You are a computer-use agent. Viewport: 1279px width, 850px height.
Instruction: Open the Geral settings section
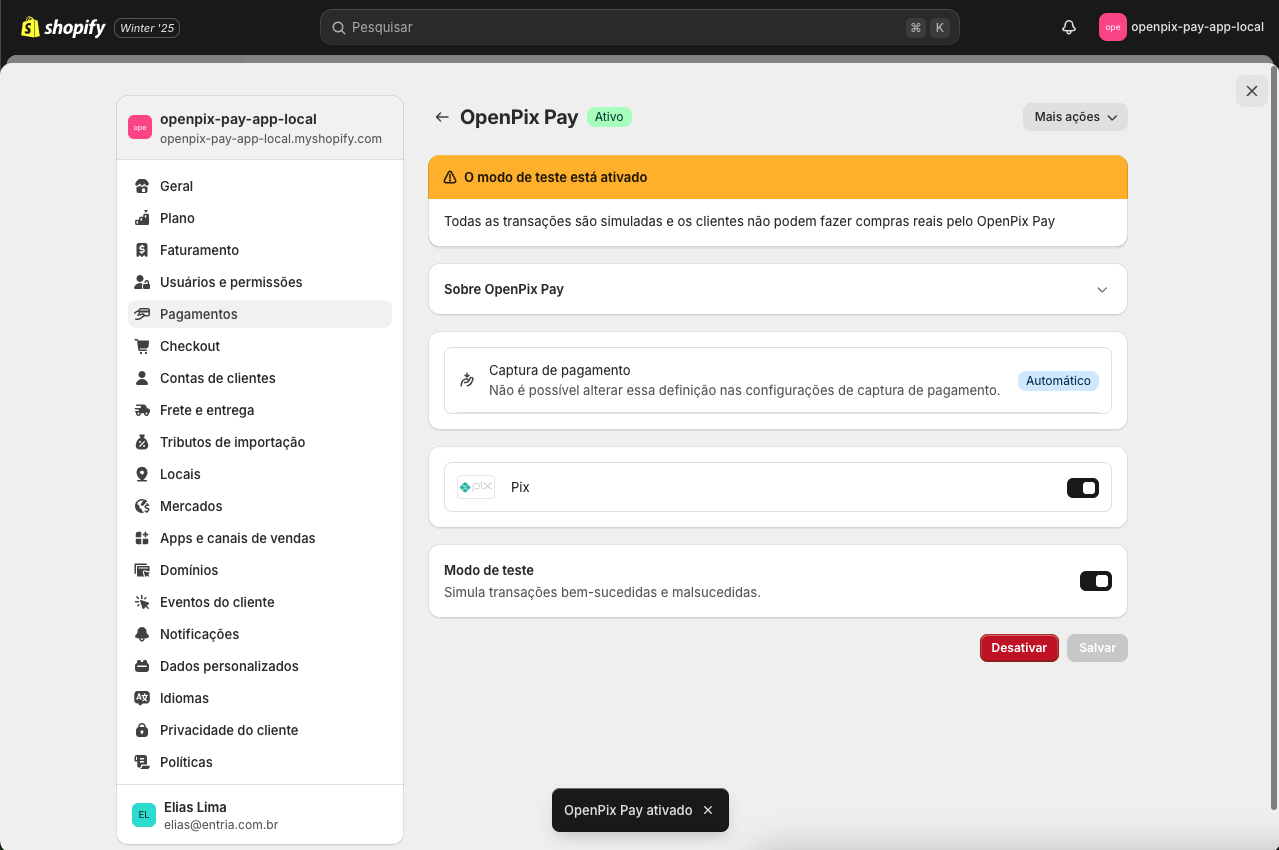pyautogui.click(x=176, y=186)
